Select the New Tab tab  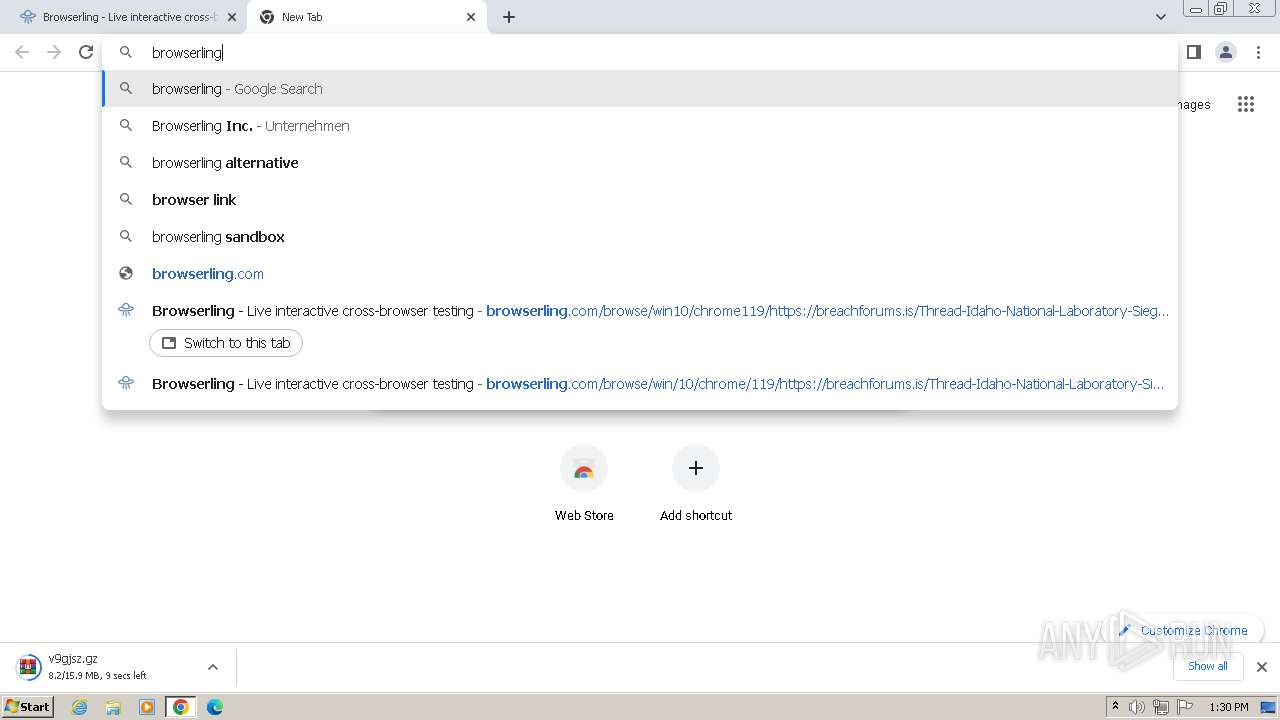pos(360,17)
